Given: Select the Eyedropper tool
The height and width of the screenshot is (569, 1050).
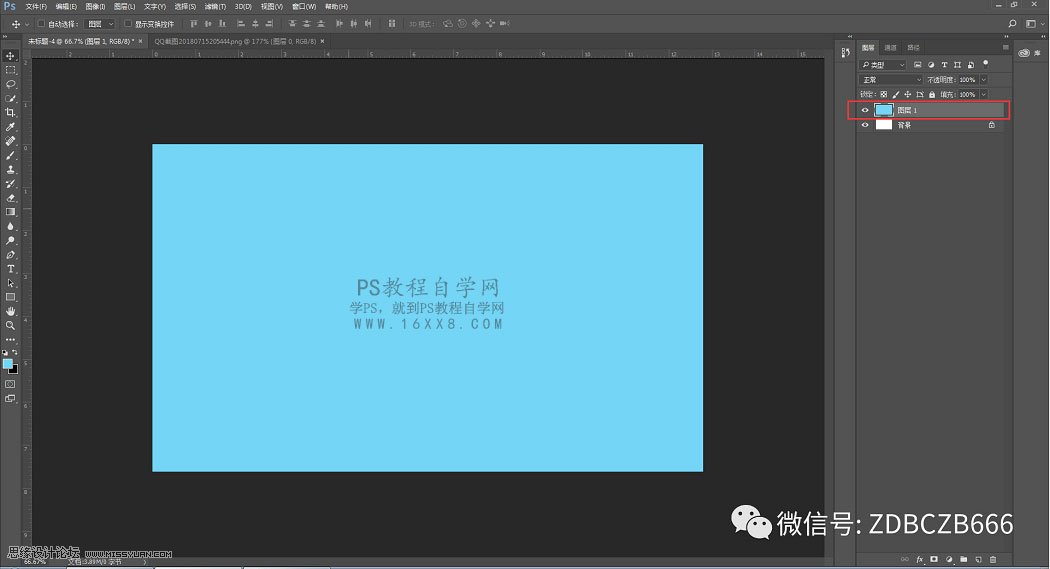Looking at the screenshot, I should (10, 127).
